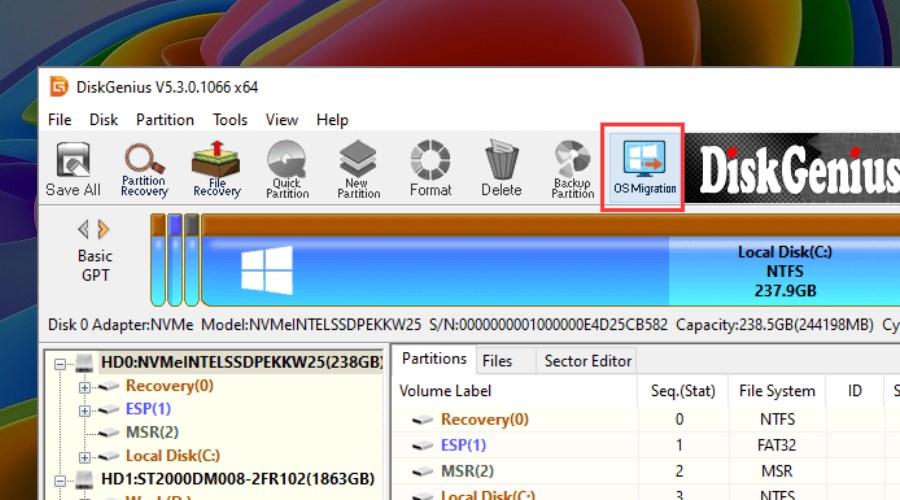Expand the Recovery(0) tree node
Image resolution: width=900 pixels, height=500 pixels.
pos(84,387)
